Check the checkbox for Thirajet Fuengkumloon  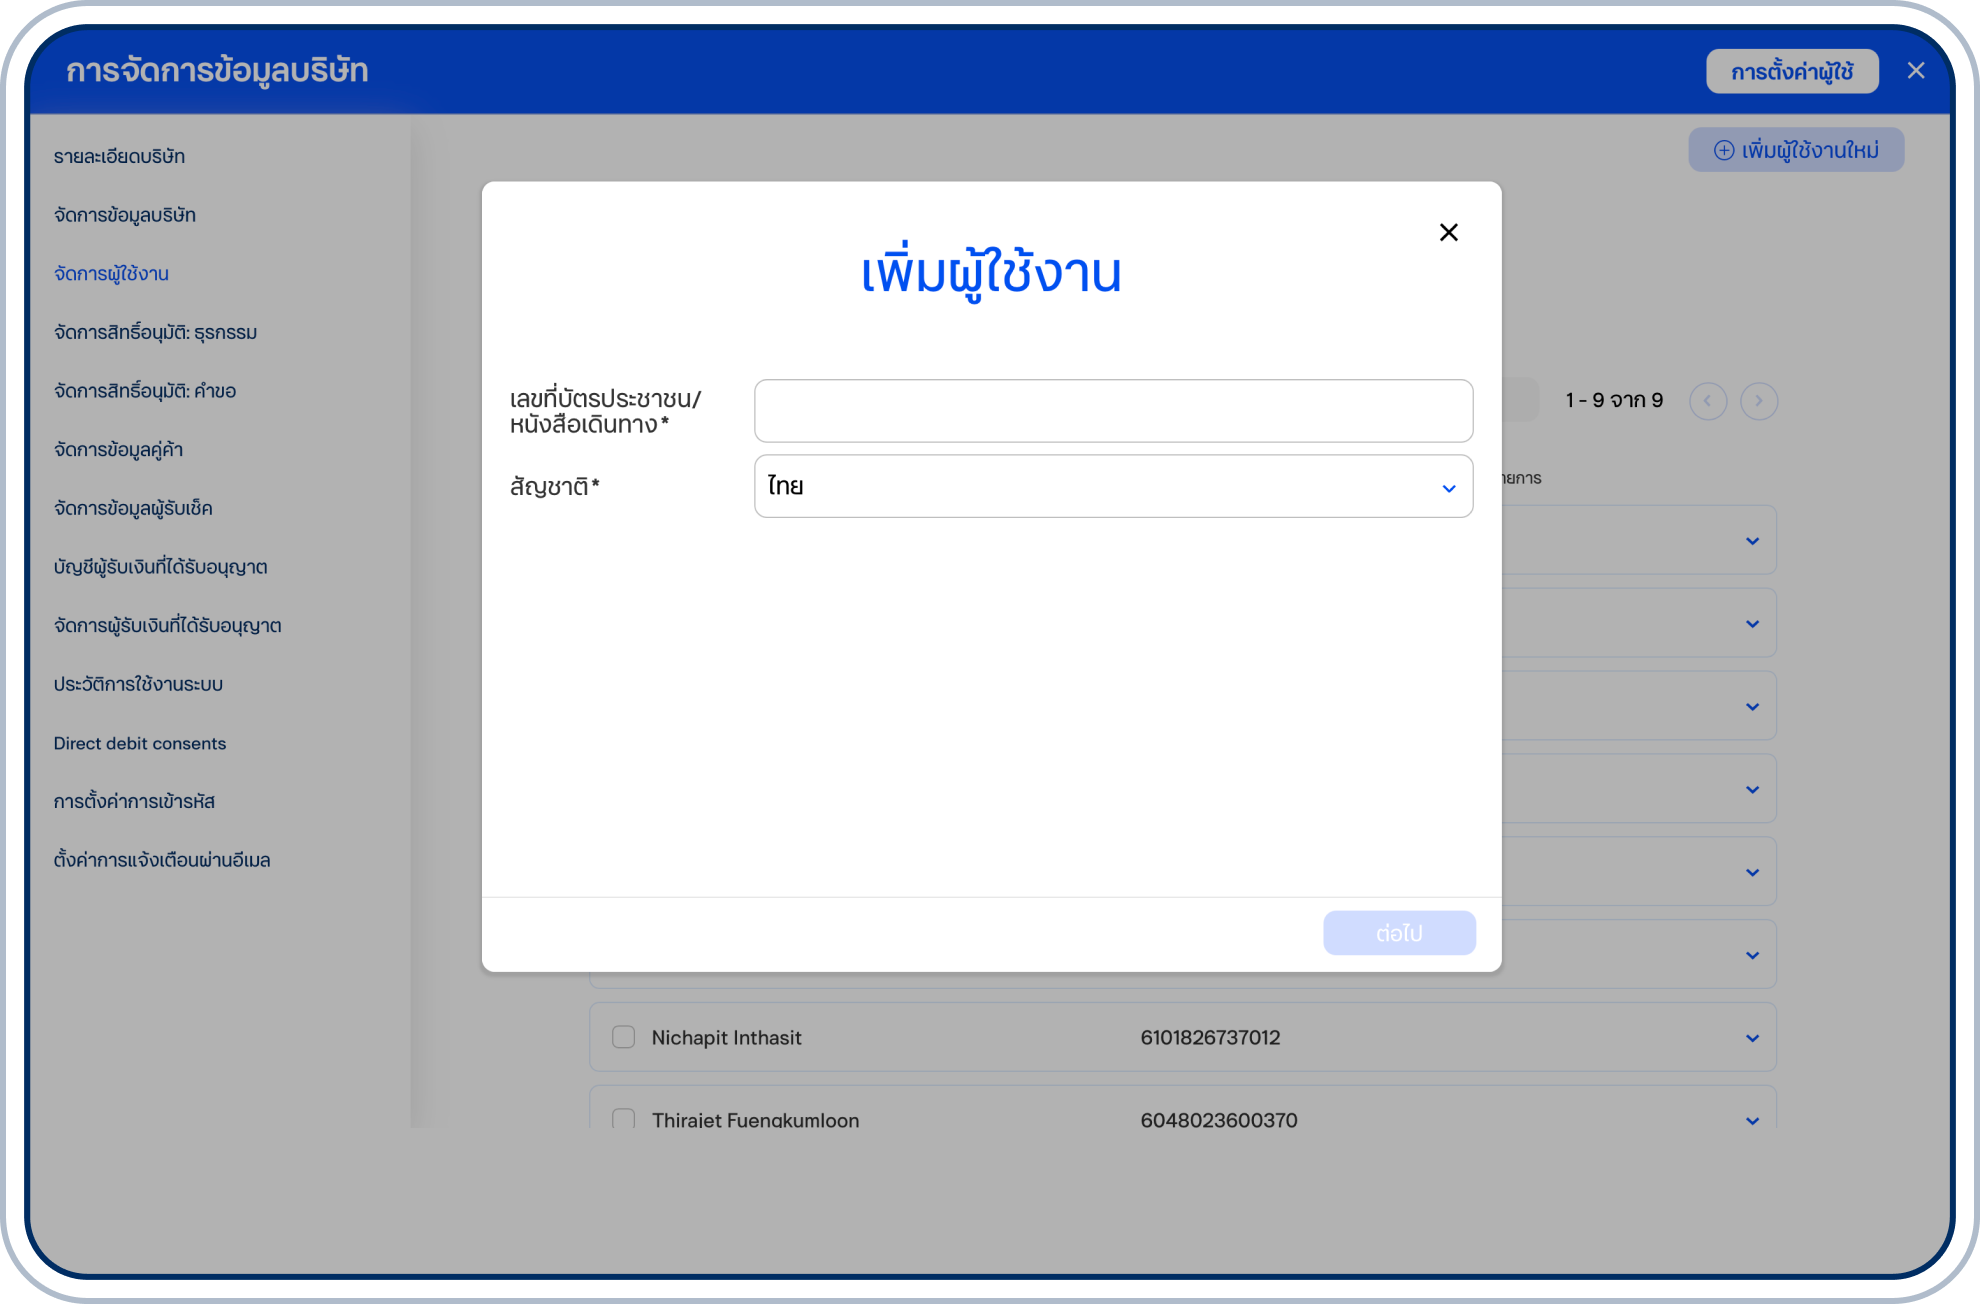point(623,1120)
